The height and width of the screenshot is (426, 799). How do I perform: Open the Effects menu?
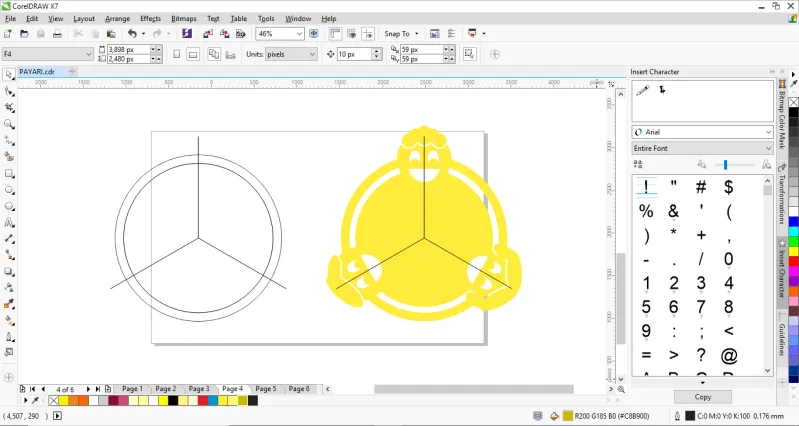(150, 18)
